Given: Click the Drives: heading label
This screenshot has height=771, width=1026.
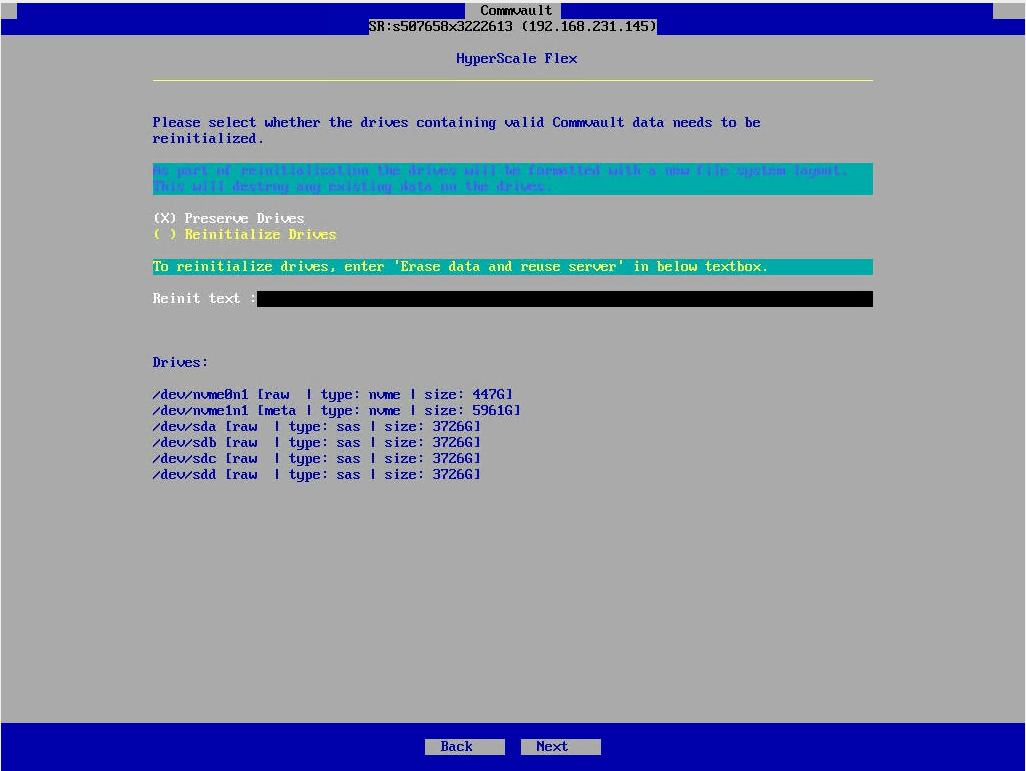Looking at the screenshot, I should click(180, 363).
